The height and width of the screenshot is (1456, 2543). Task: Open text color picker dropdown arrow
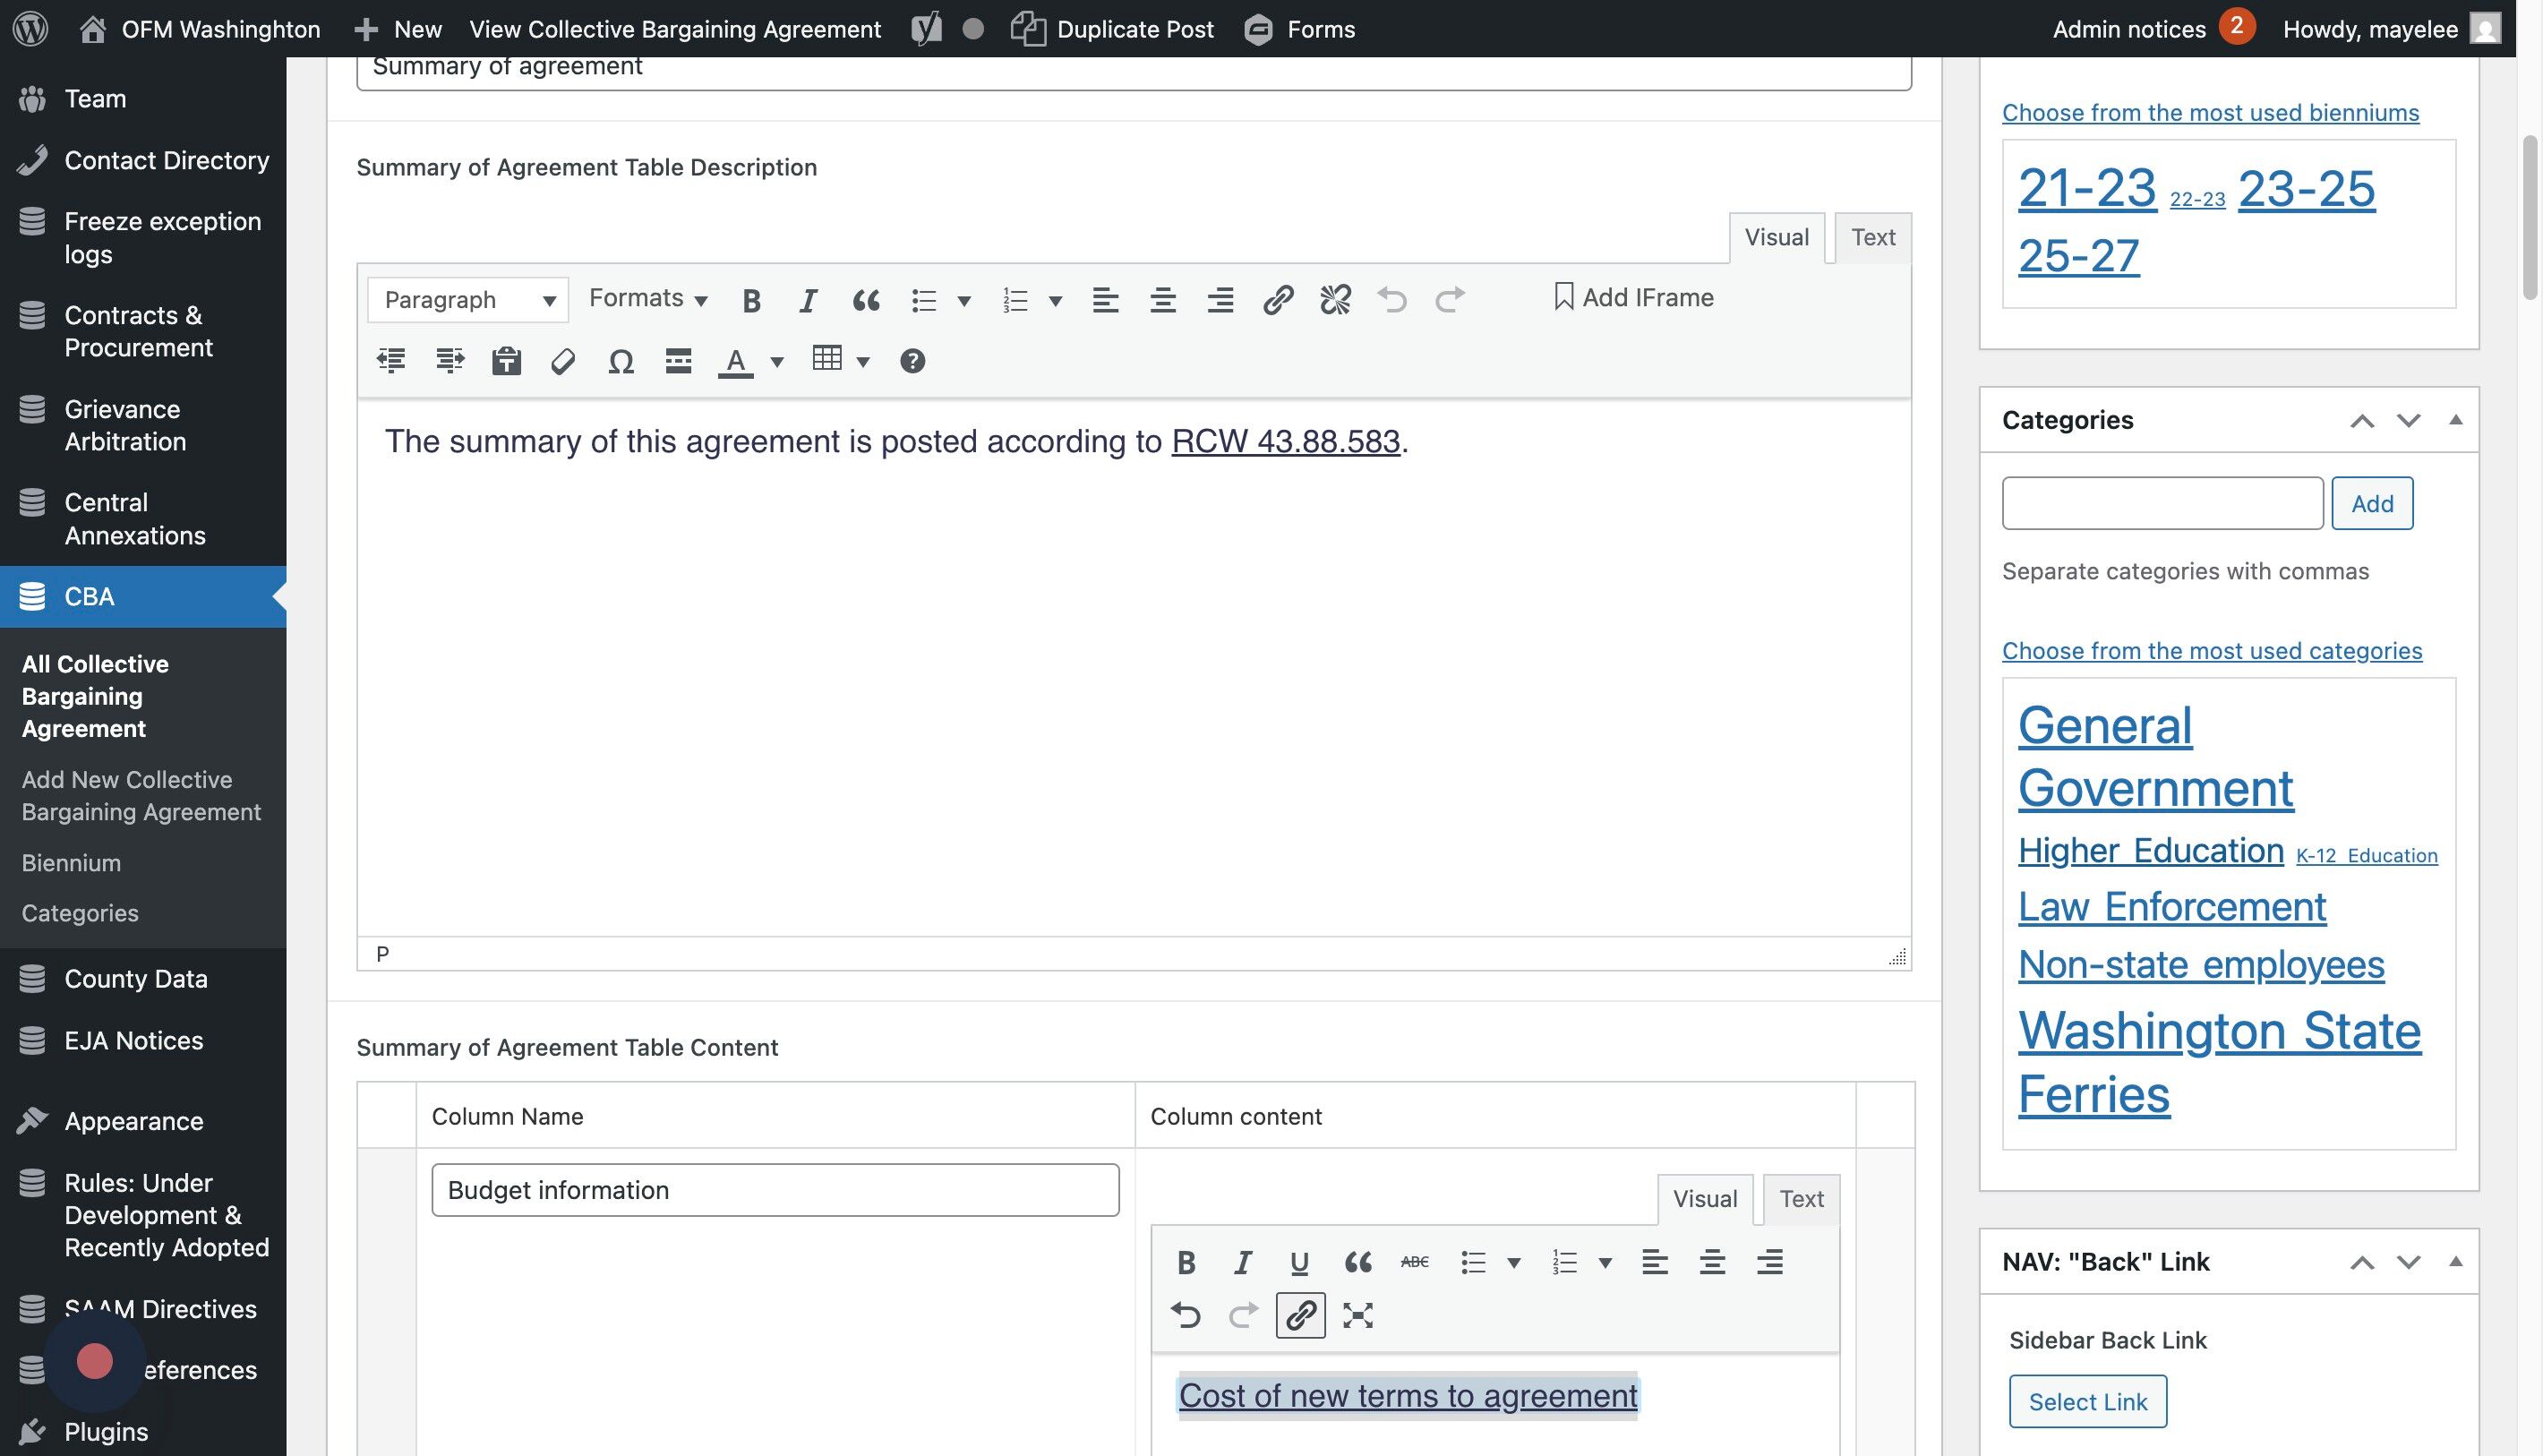click(777, 361)
